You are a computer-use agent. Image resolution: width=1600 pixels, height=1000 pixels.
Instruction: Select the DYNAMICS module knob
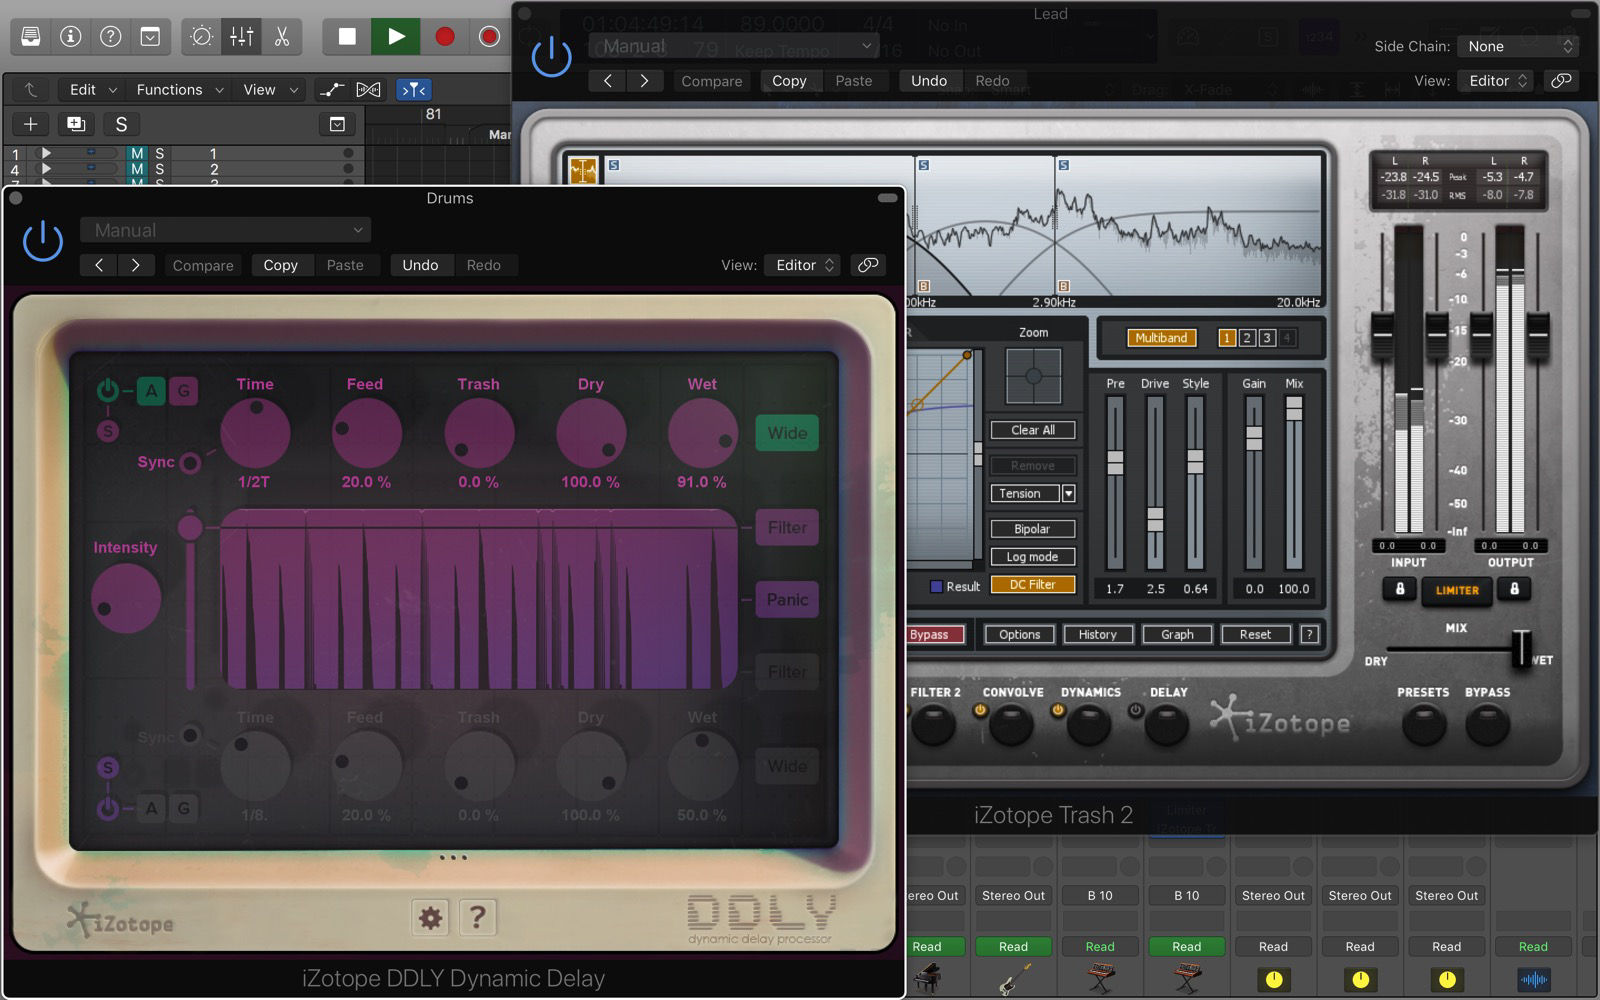click(1090, 726)
